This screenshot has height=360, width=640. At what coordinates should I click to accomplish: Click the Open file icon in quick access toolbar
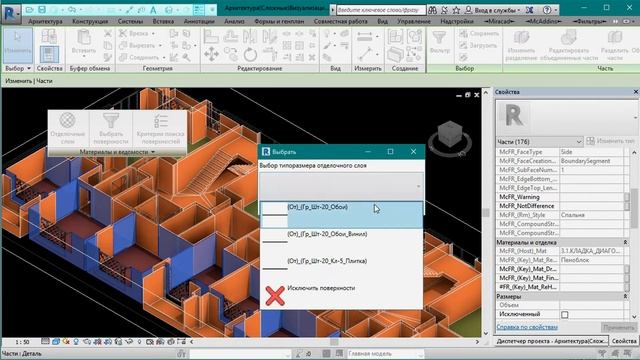(x=30, y=9)
